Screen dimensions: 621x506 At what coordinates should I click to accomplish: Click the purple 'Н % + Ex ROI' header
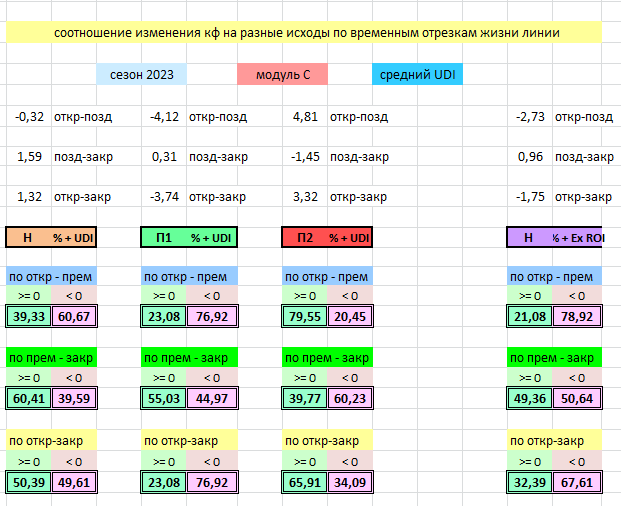pyautogui.click(x=554, y=238)
